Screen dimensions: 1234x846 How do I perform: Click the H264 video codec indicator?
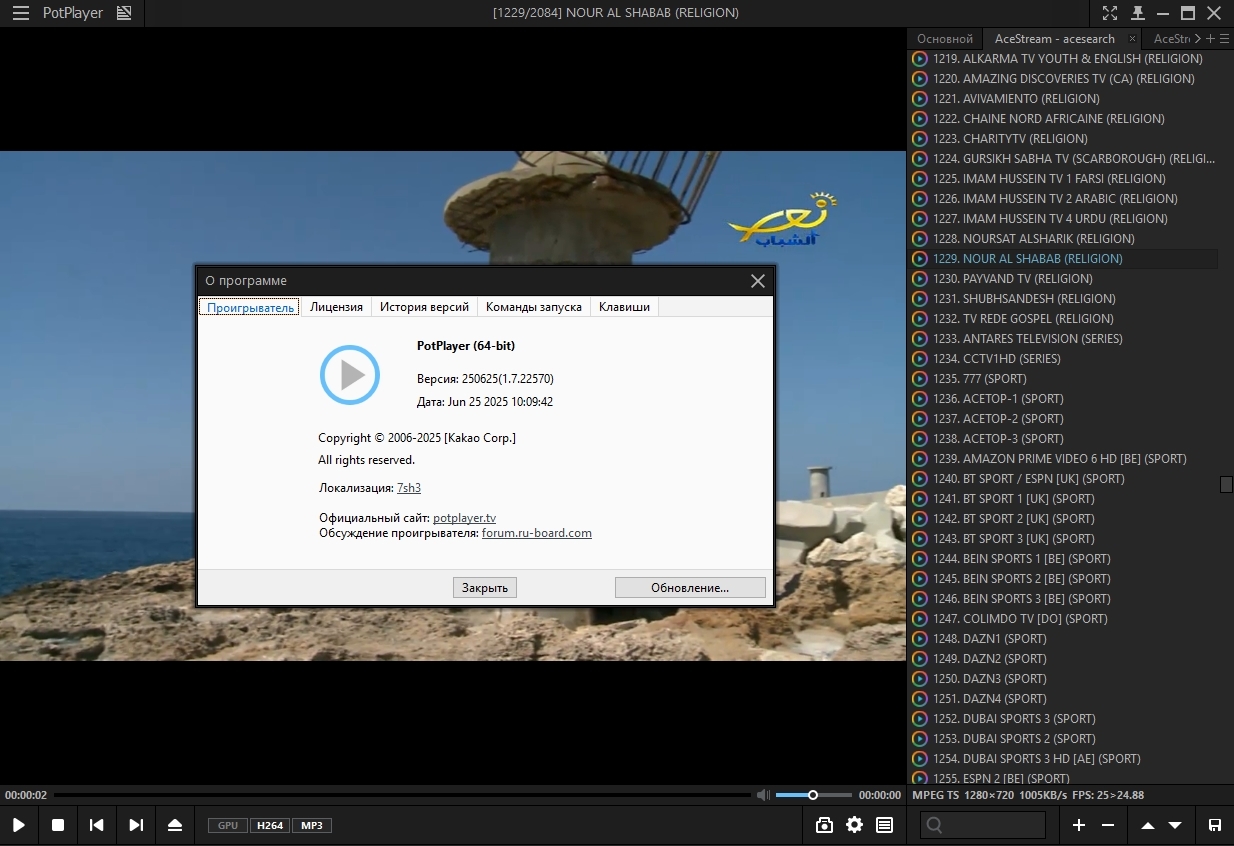click(x=270, y=825)
